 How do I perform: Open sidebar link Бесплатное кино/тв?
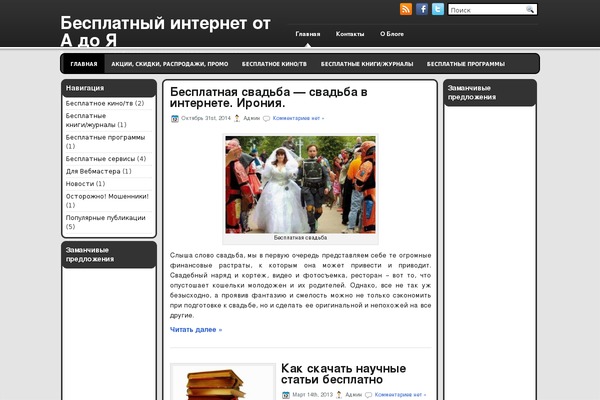[99, 103]
